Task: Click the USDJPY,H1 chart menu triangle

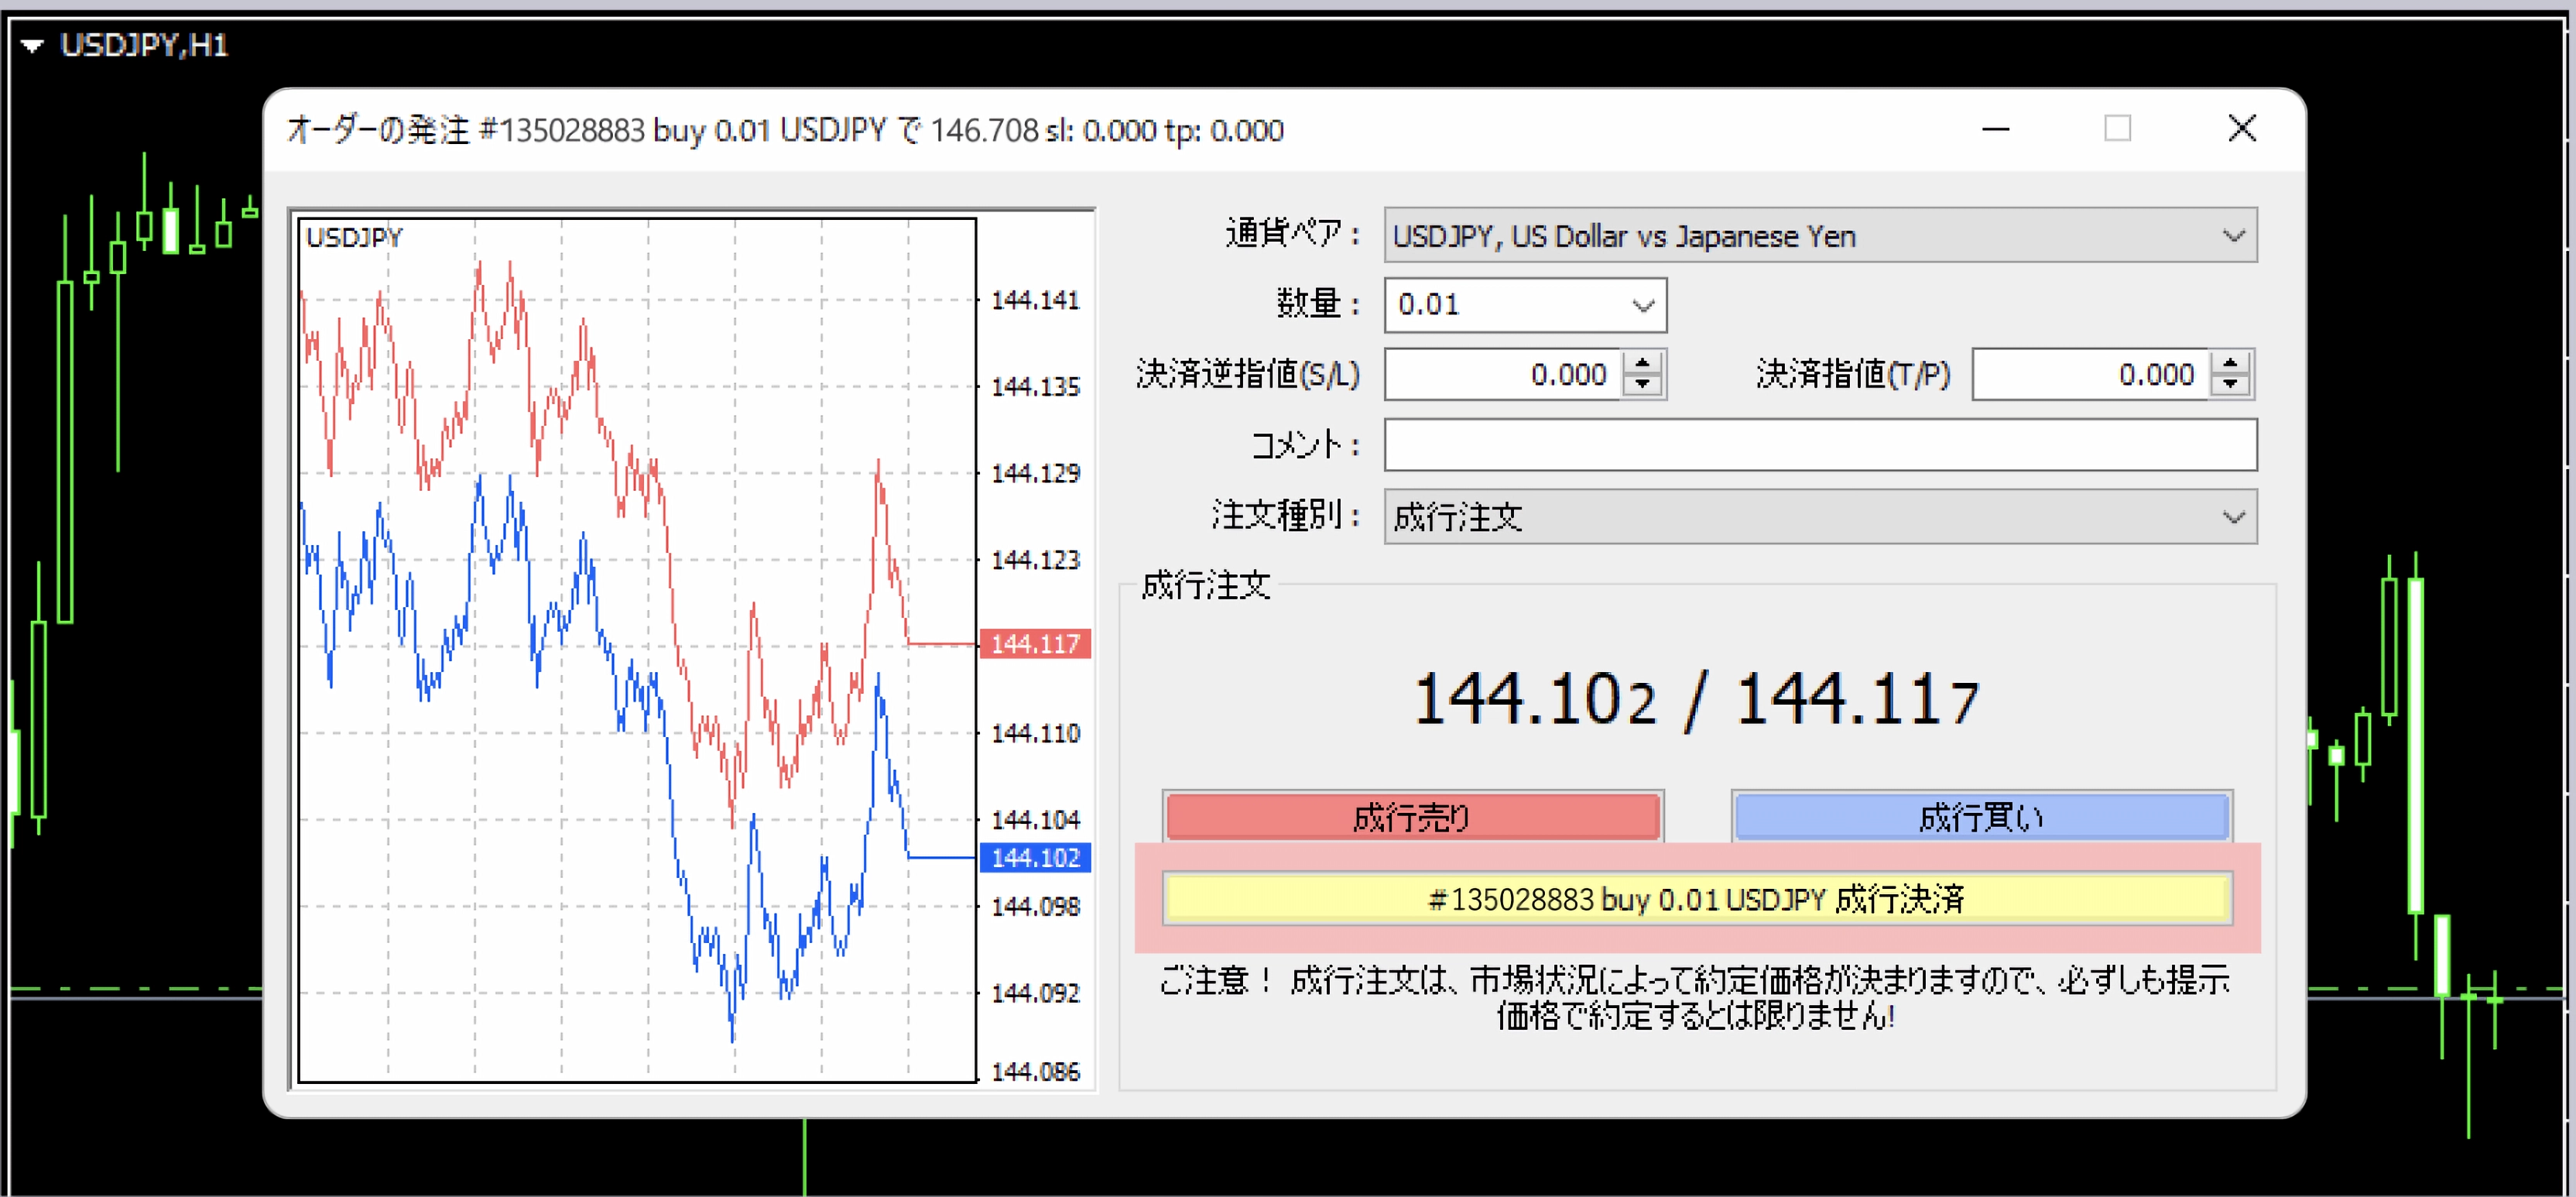Action: click(32, 46)
